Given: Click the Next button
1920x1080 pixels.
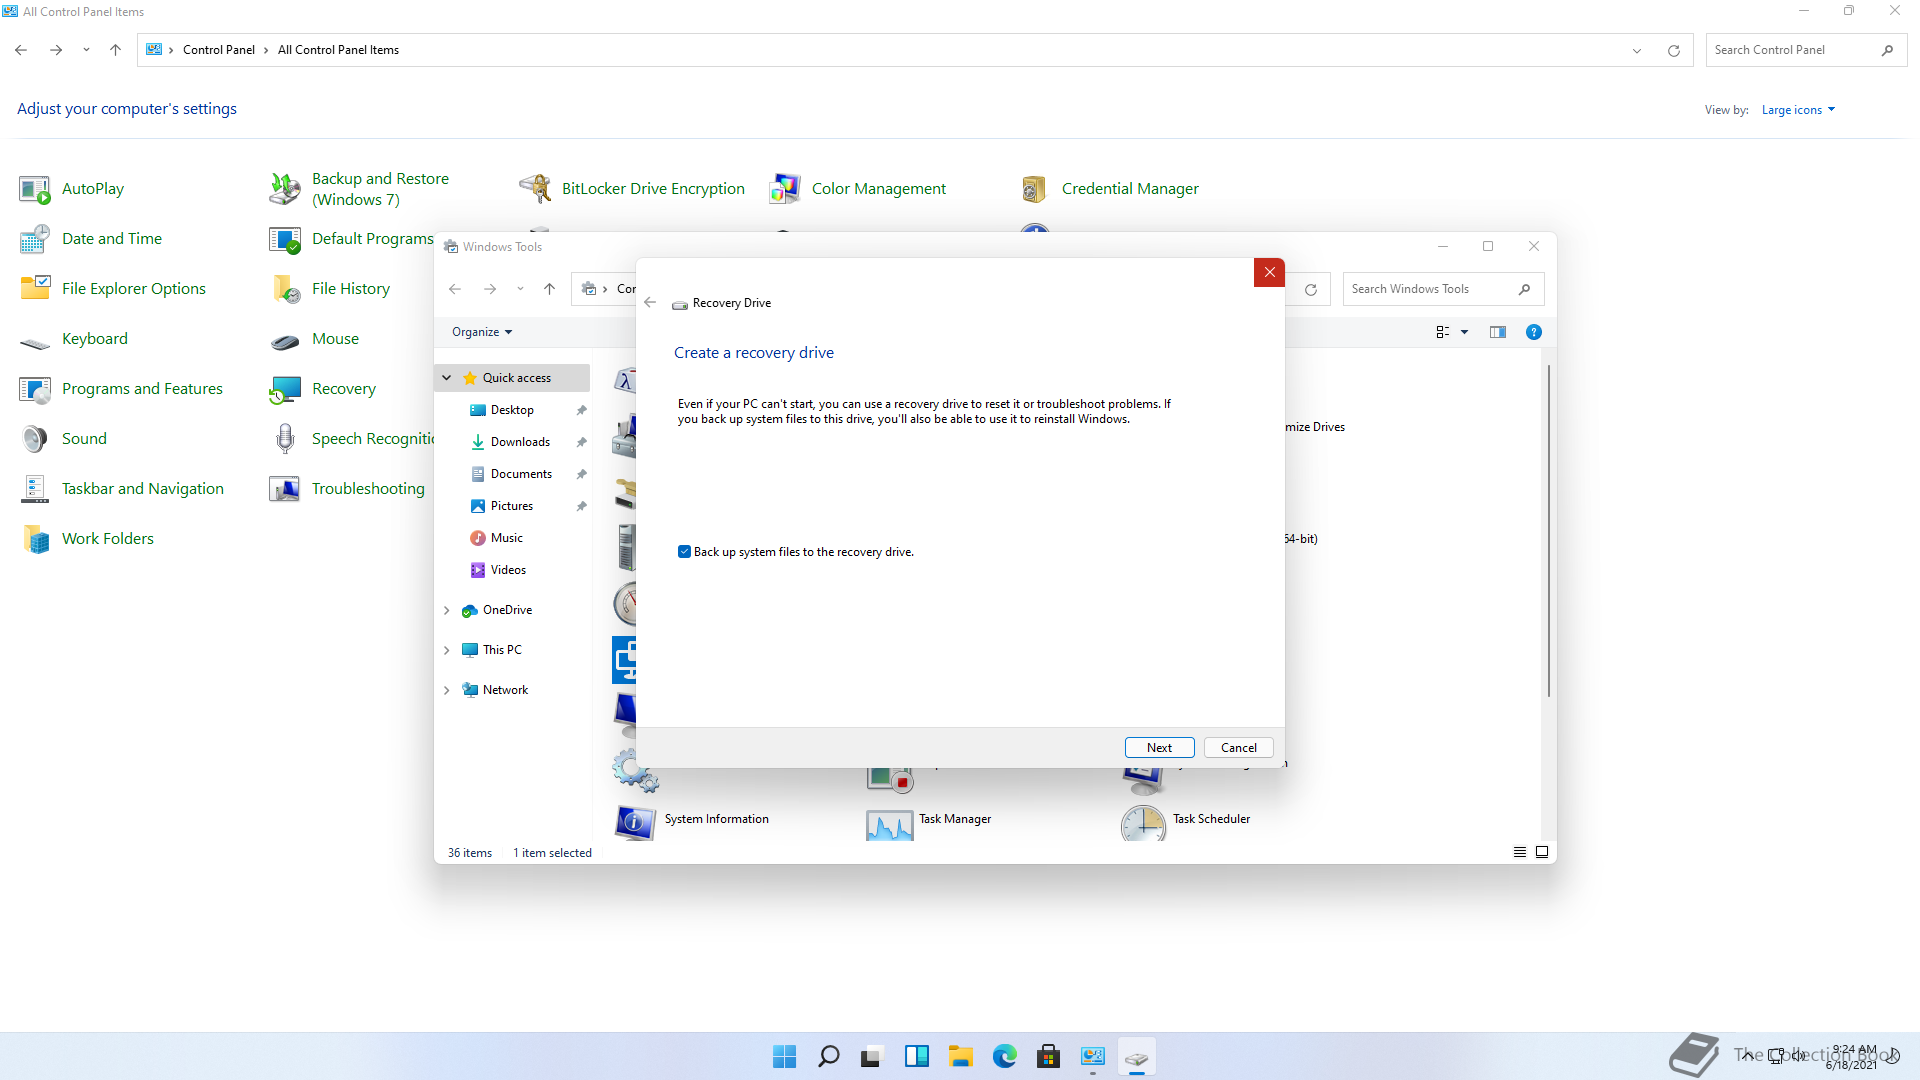Looking at the screenshot, I should coord(1159,747).
